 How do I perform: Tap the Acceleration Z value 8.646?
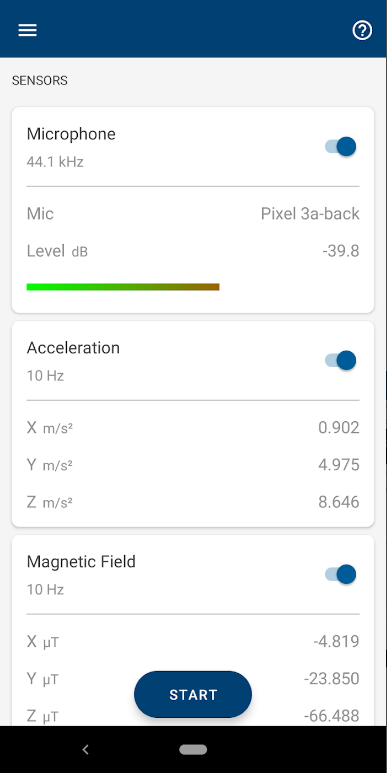[339, 502]
